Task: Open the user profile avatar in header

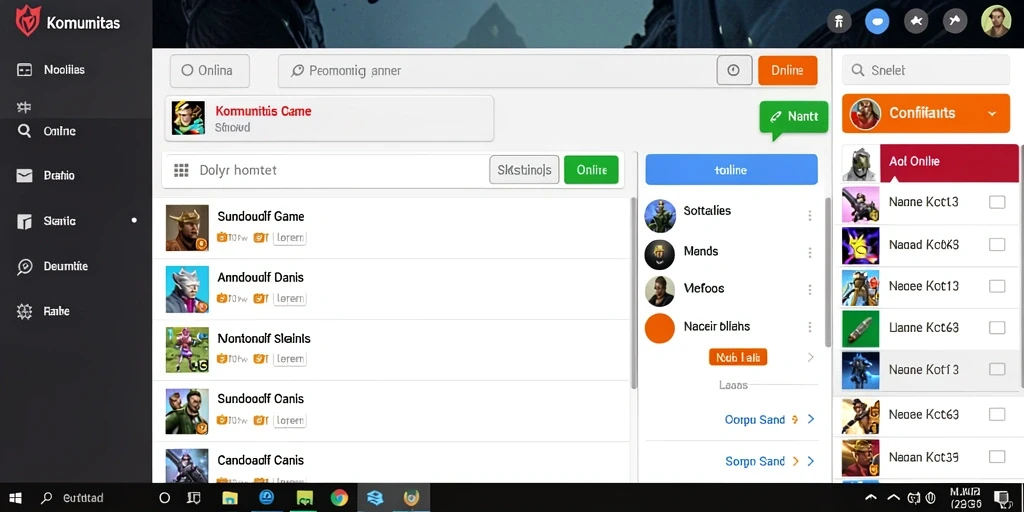Action: [x=996, y=21]
